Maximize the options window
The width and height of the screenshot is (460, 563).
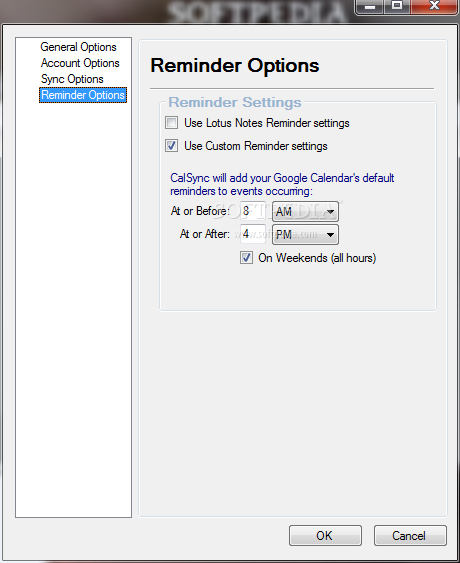tap(397, 6)
